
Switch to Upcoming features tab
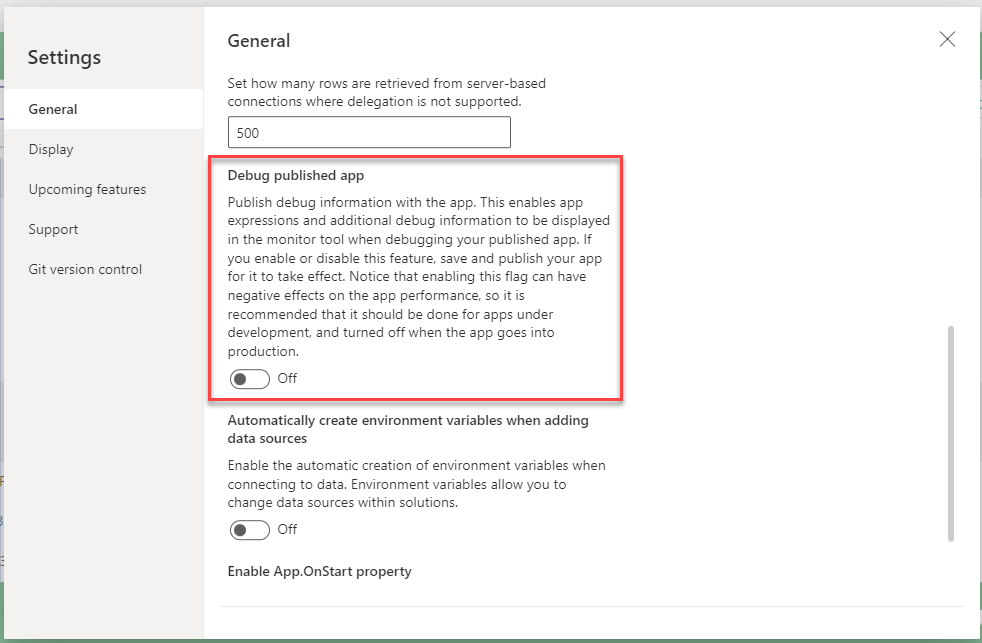tap(87, 189)
